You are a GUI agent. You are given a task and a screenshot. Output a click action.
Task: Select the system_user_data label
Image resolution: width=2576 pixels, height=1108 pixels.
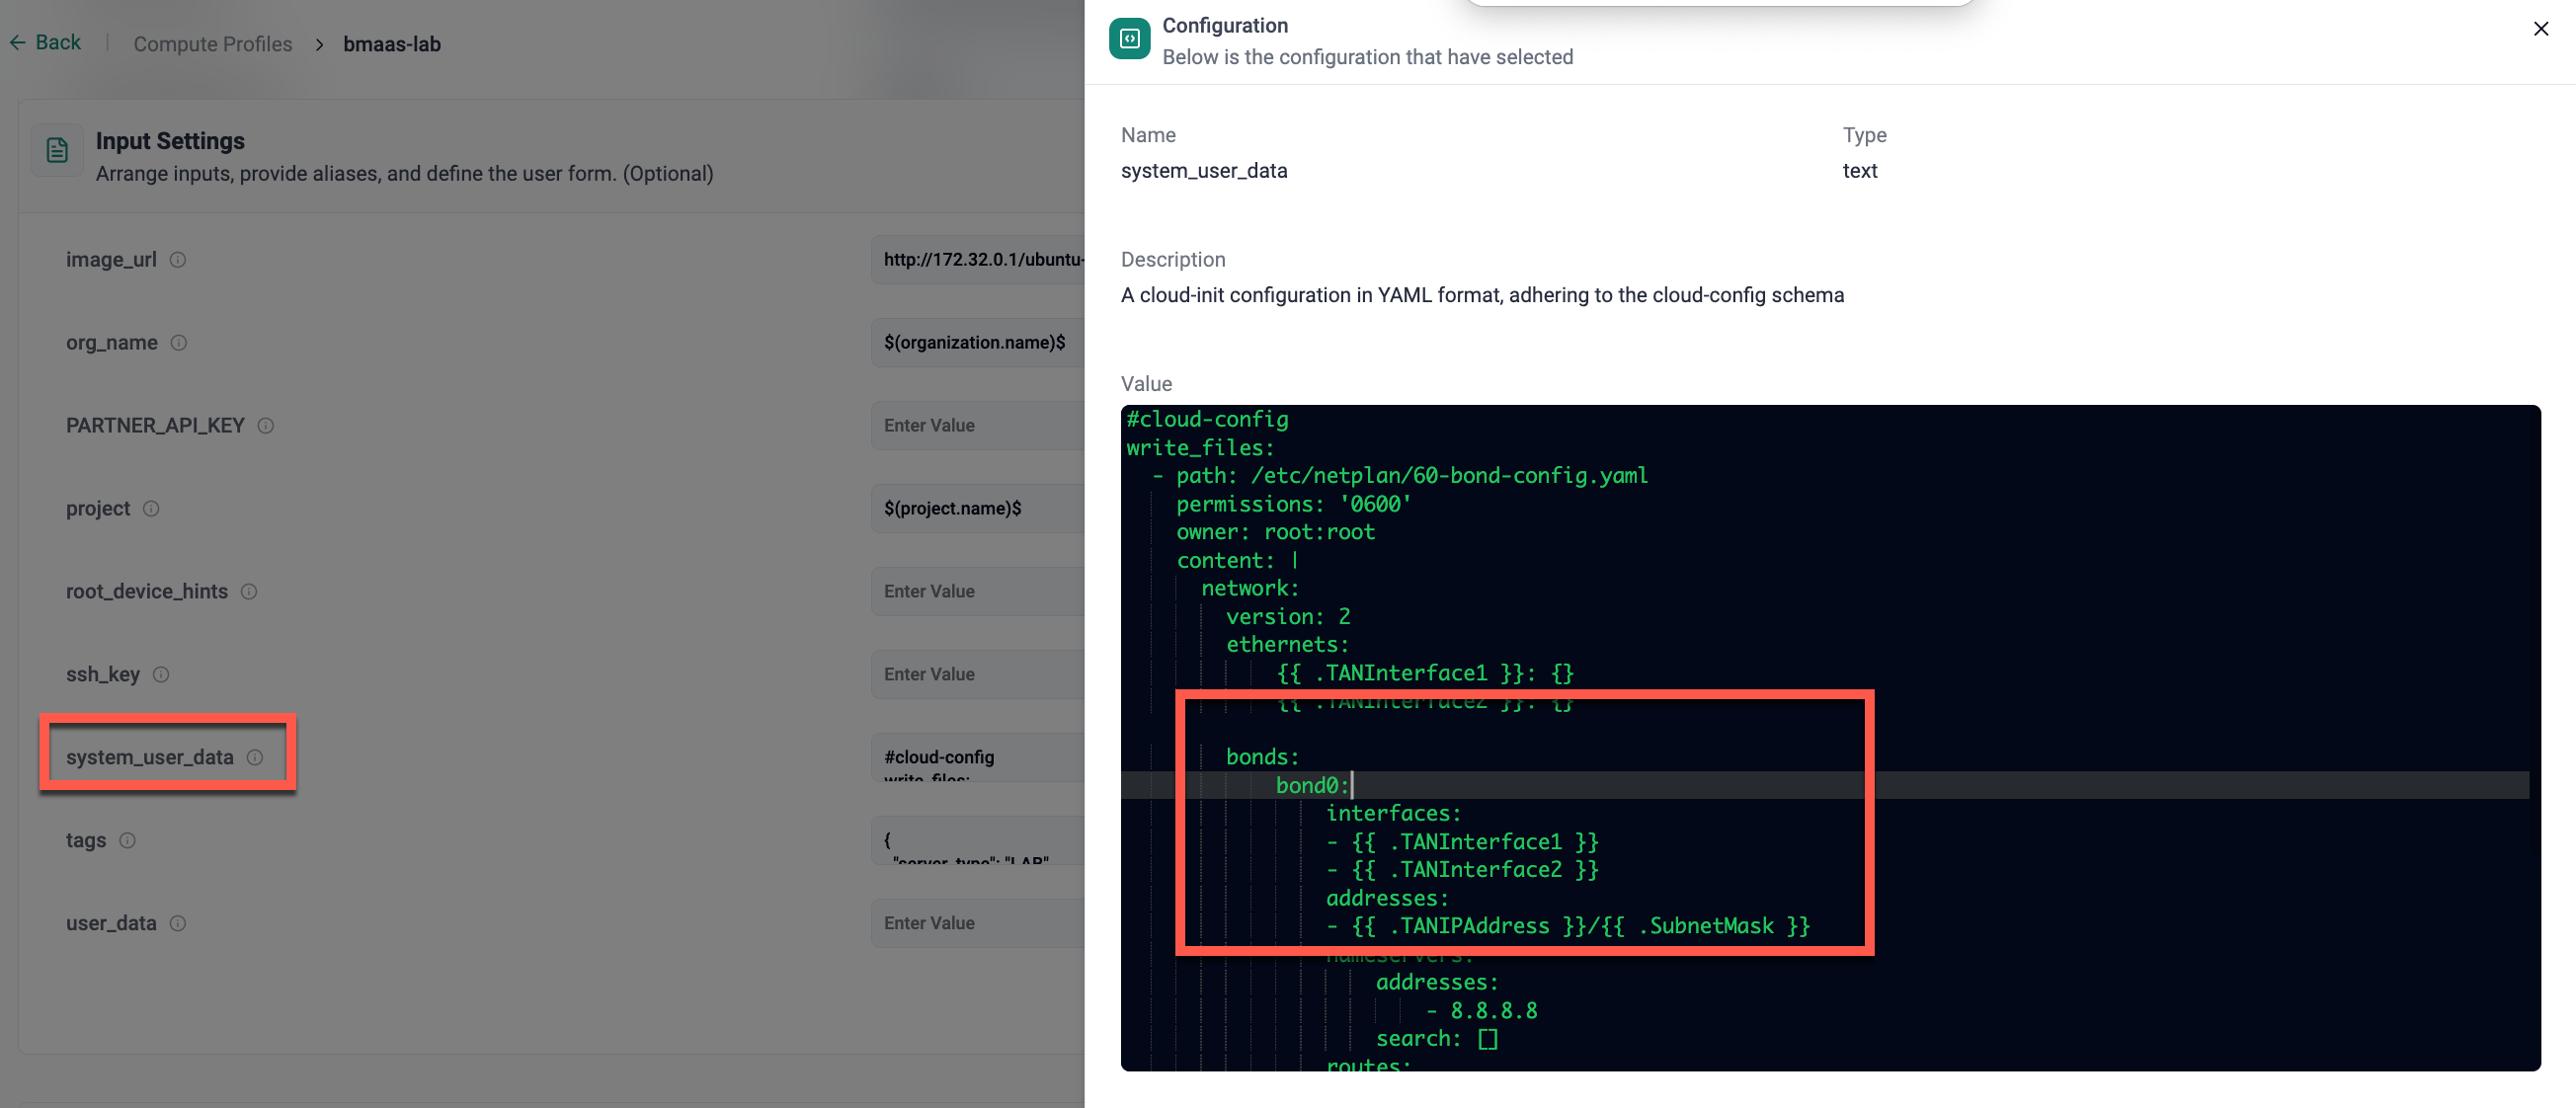pos(150,758)
